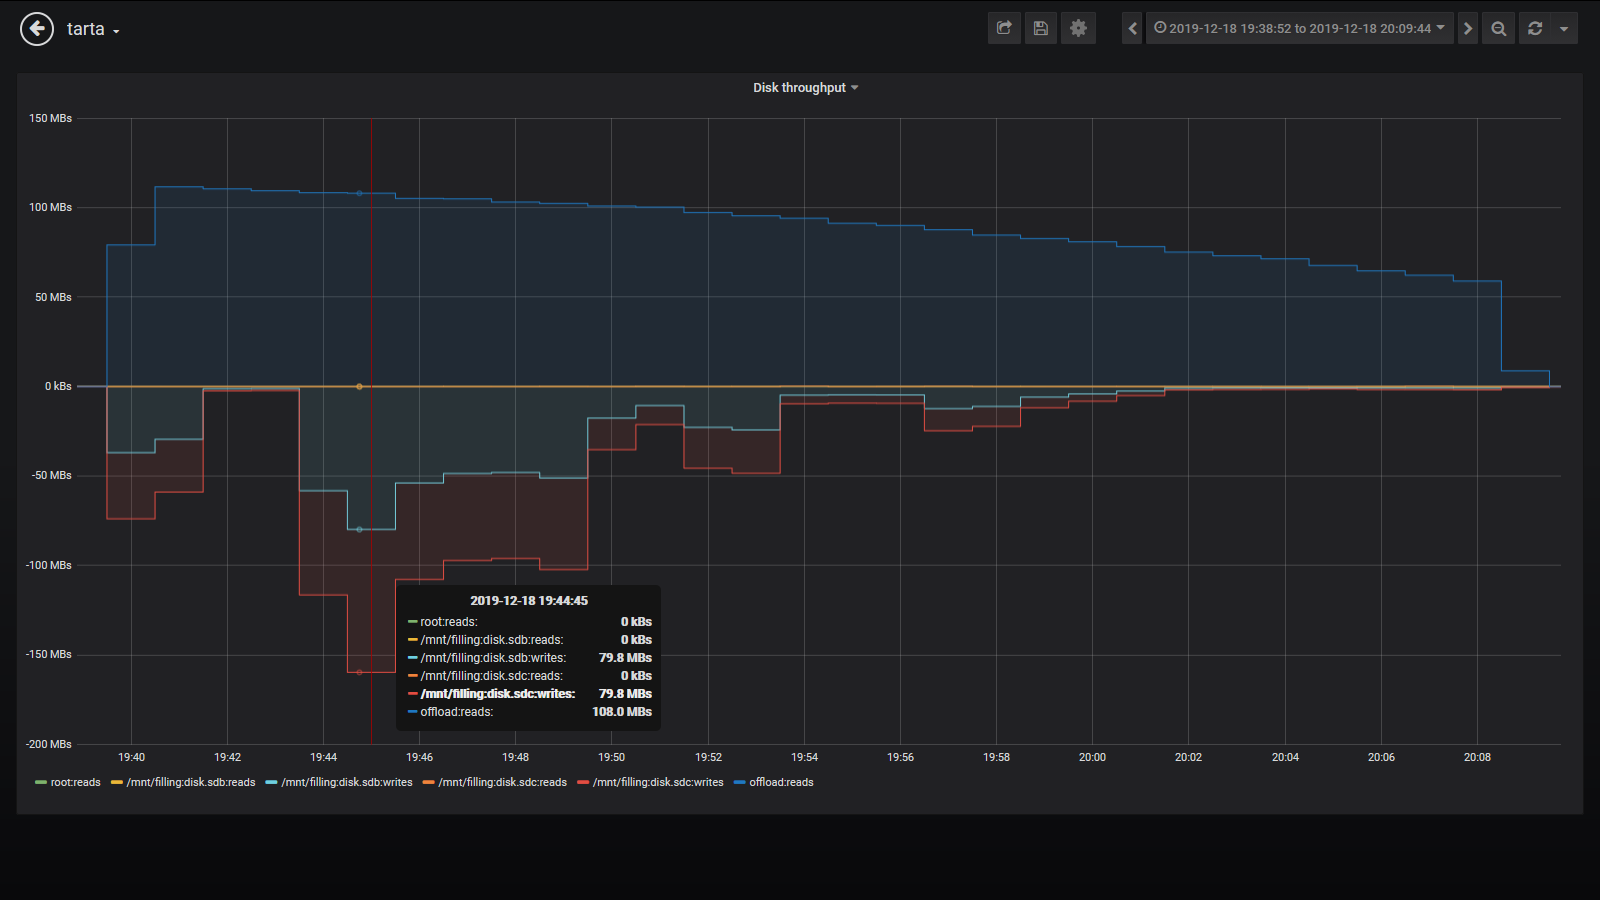Viewport: 1600px width, 900px height.
Task: Refresh the dashboard
Action: (x=1535, y=28)
